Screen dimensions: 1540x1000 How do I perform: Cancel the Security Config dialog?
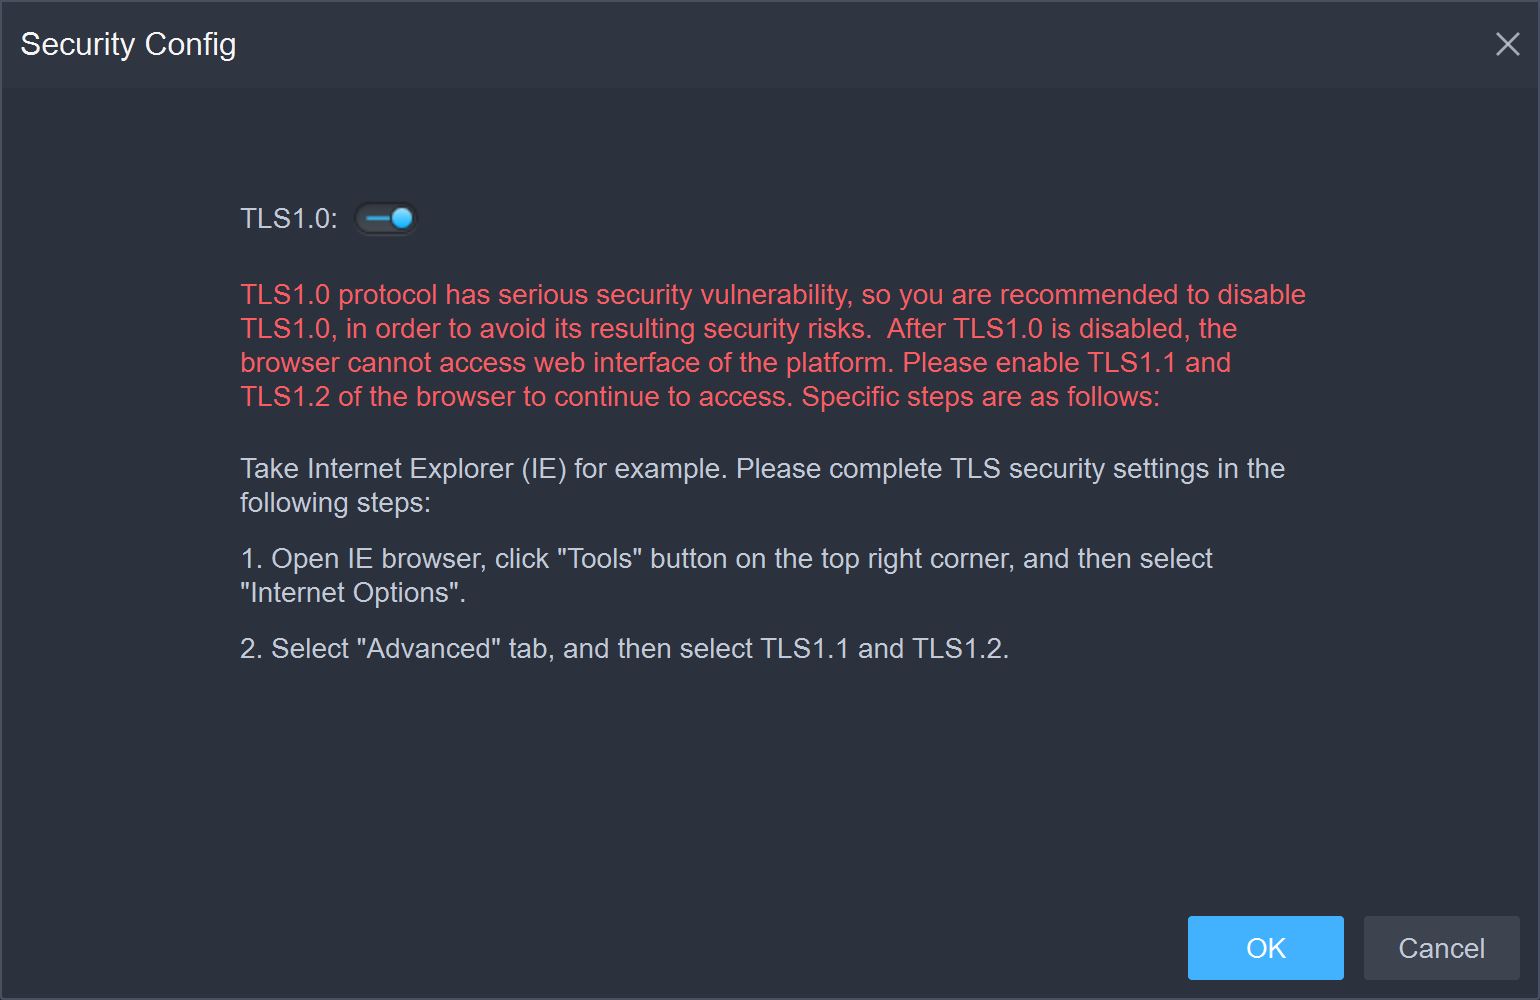[1441, 948]
